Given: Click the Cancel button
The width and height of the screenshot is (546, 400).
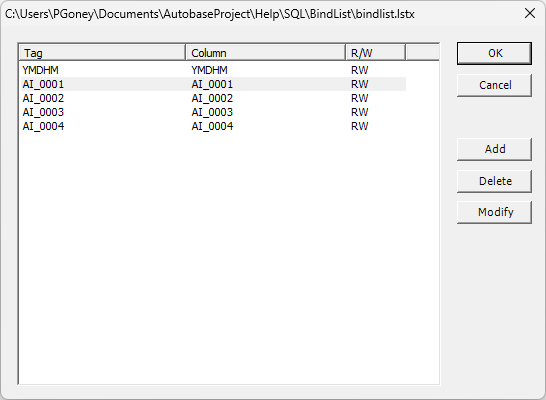Looking at the screenshot, I should pos(494,85).
